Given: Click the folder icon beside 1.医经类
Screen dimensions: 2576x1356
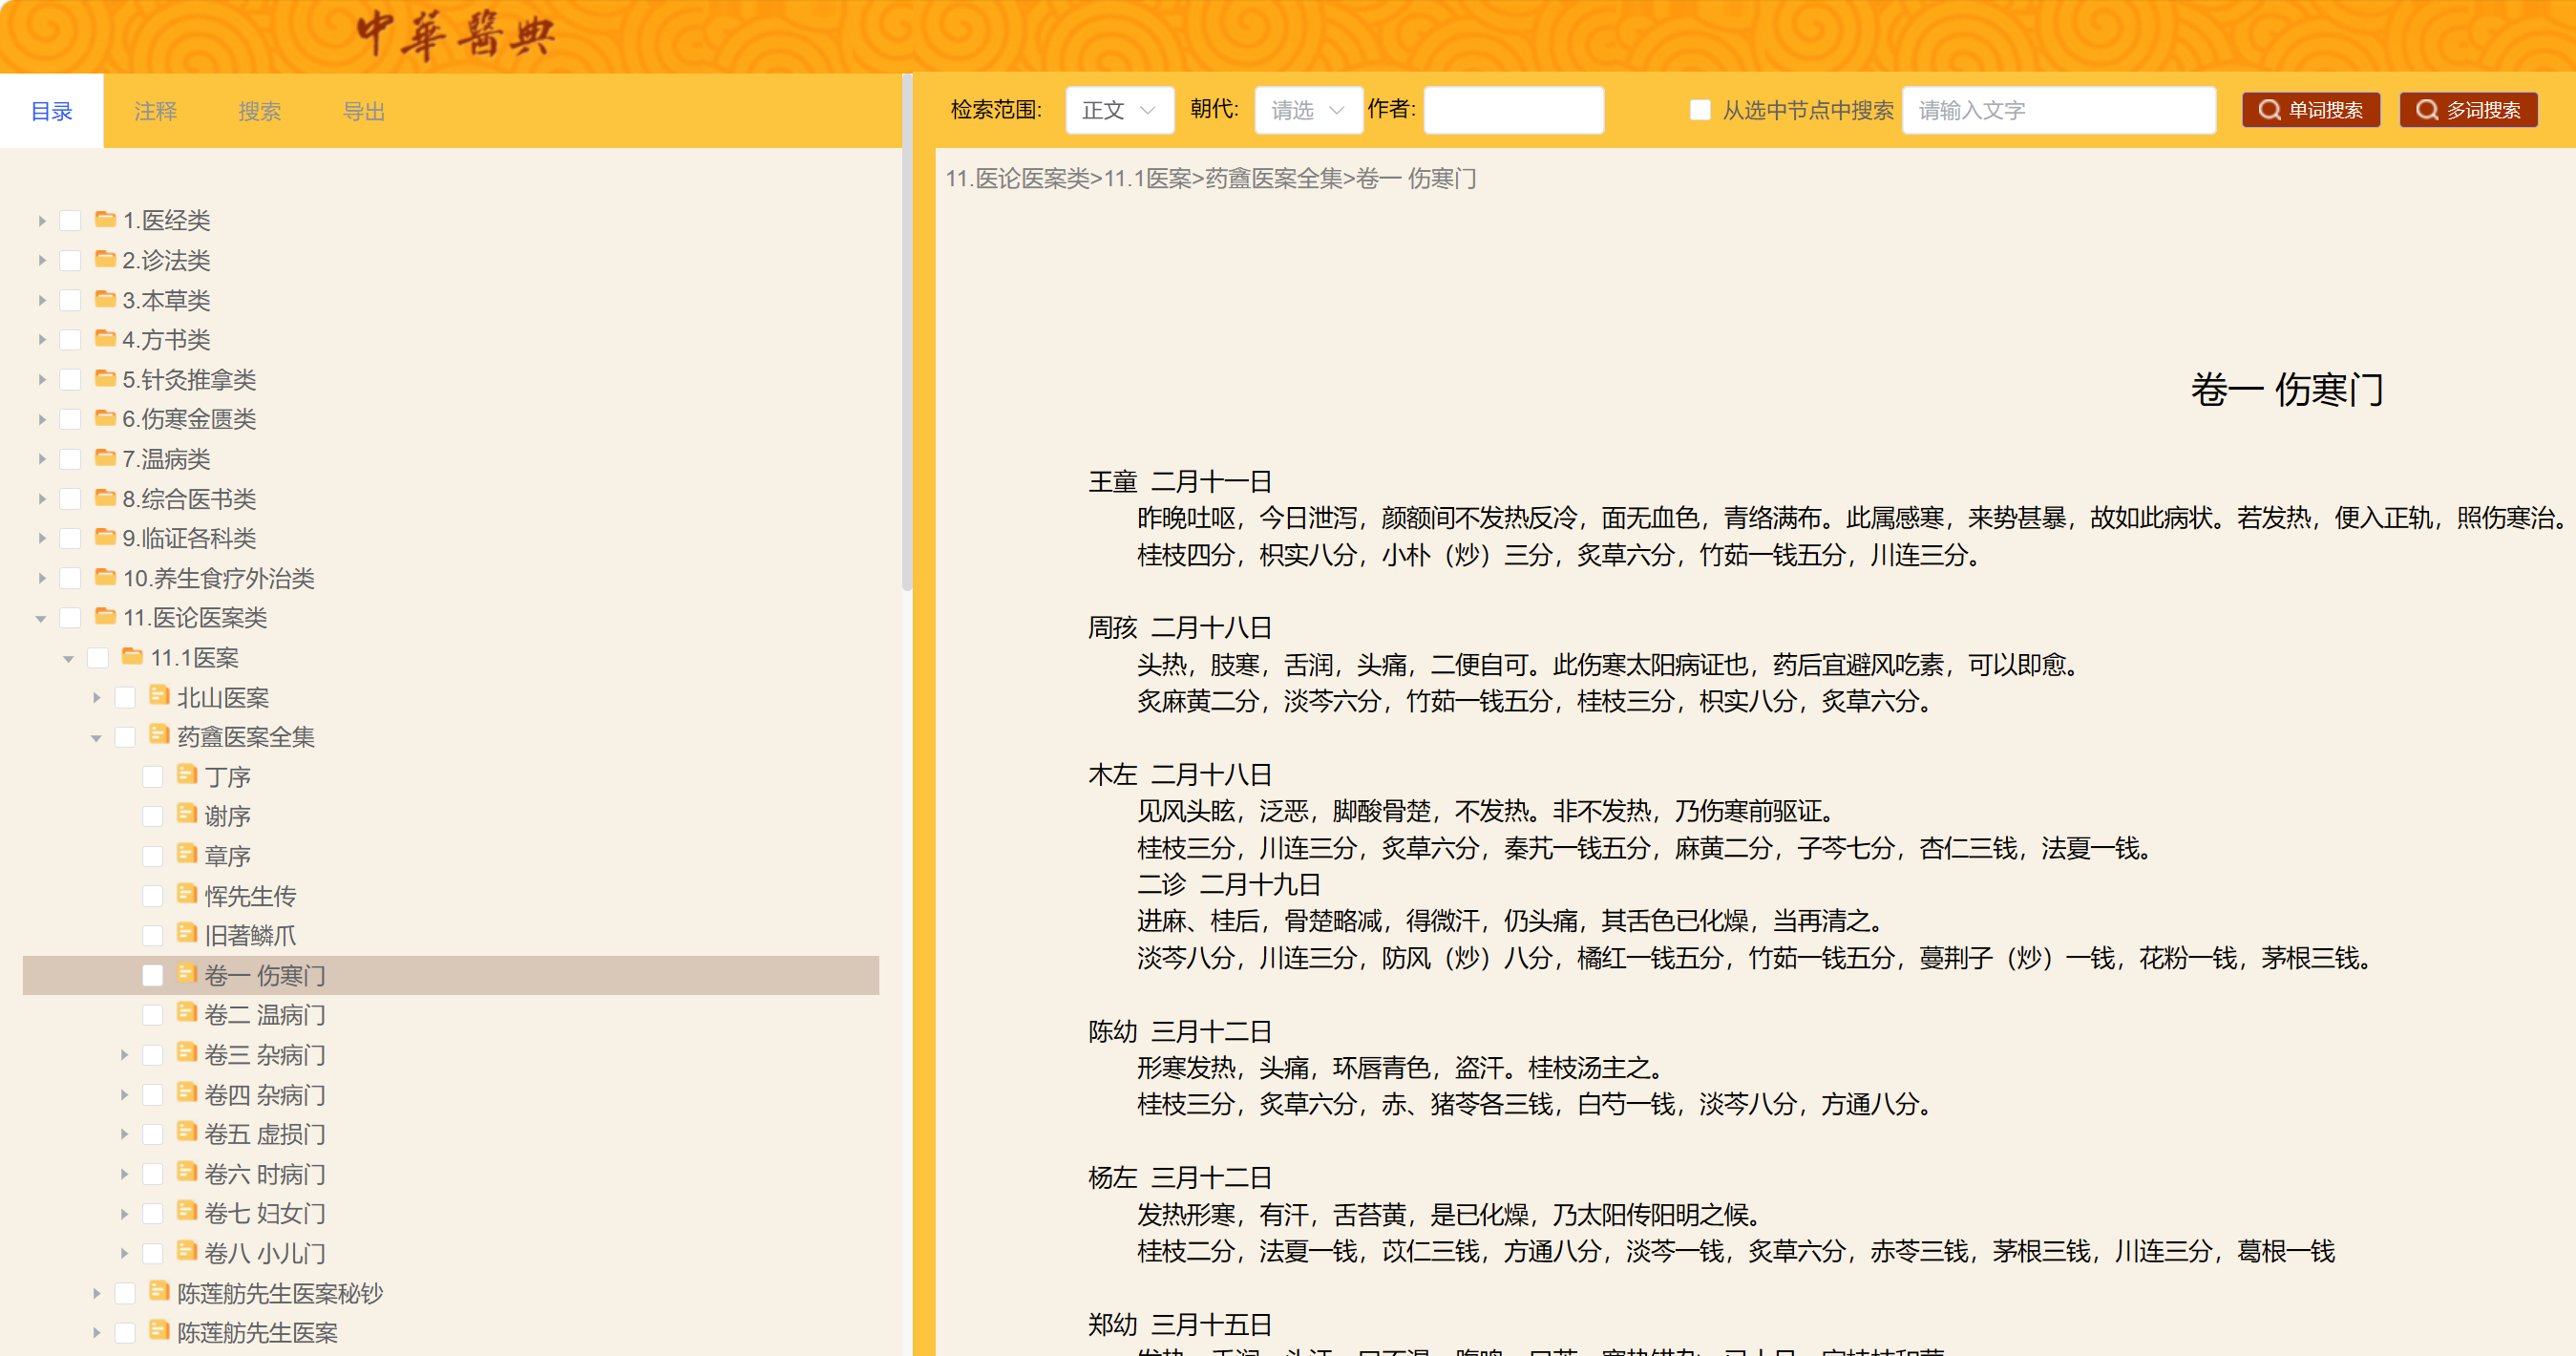Looking at the screenshot, I should [x=105, y=219].
